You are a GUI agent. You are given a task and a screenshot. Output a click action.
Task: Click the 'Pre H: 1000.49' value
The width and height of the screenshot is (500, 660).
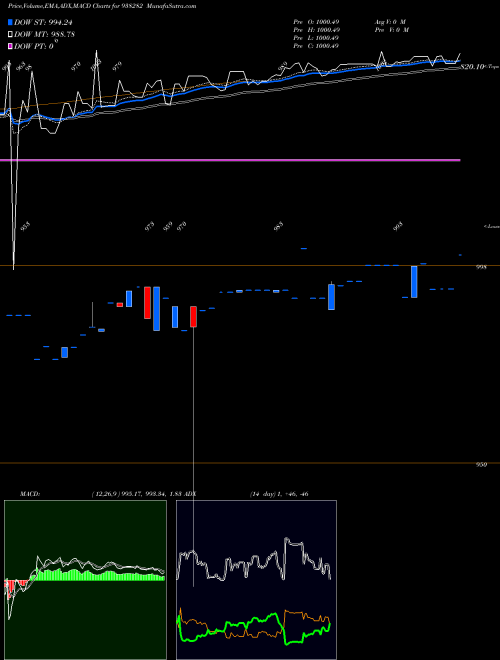tap(316, 30)
